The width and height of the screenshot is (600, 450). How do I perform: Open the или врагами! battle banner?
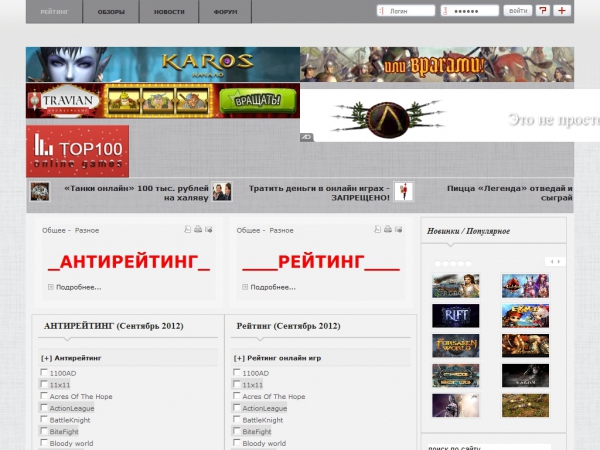point(437,64)
